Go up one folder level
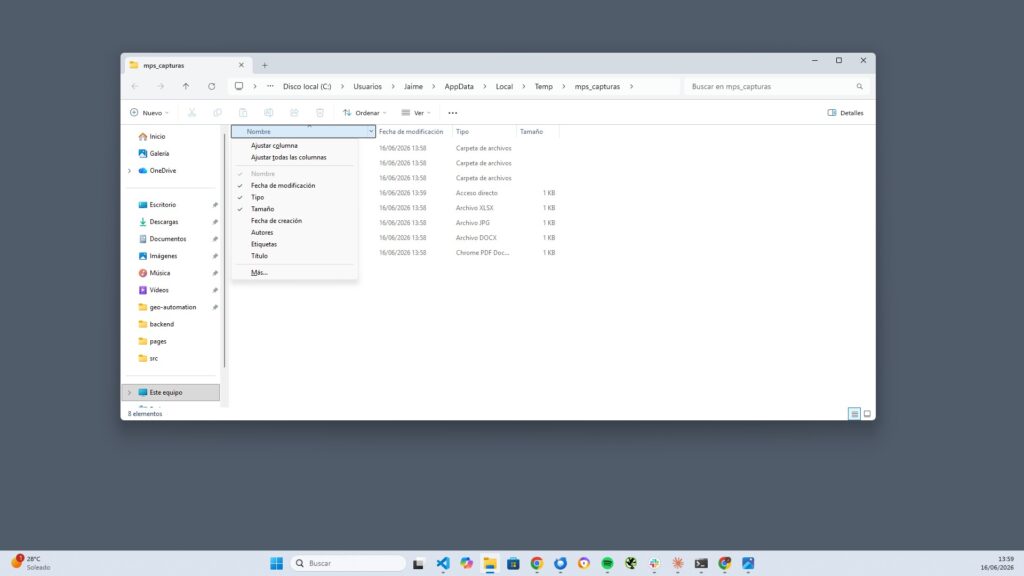 click(x=186, y=86)
